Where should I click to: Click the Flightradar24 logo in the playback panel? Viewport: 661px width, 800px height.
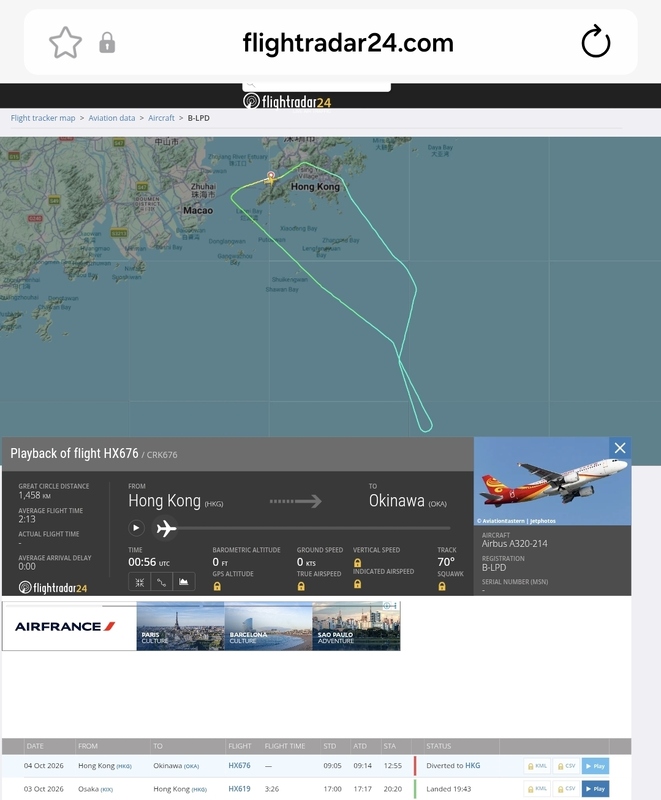tap(53, 588)
